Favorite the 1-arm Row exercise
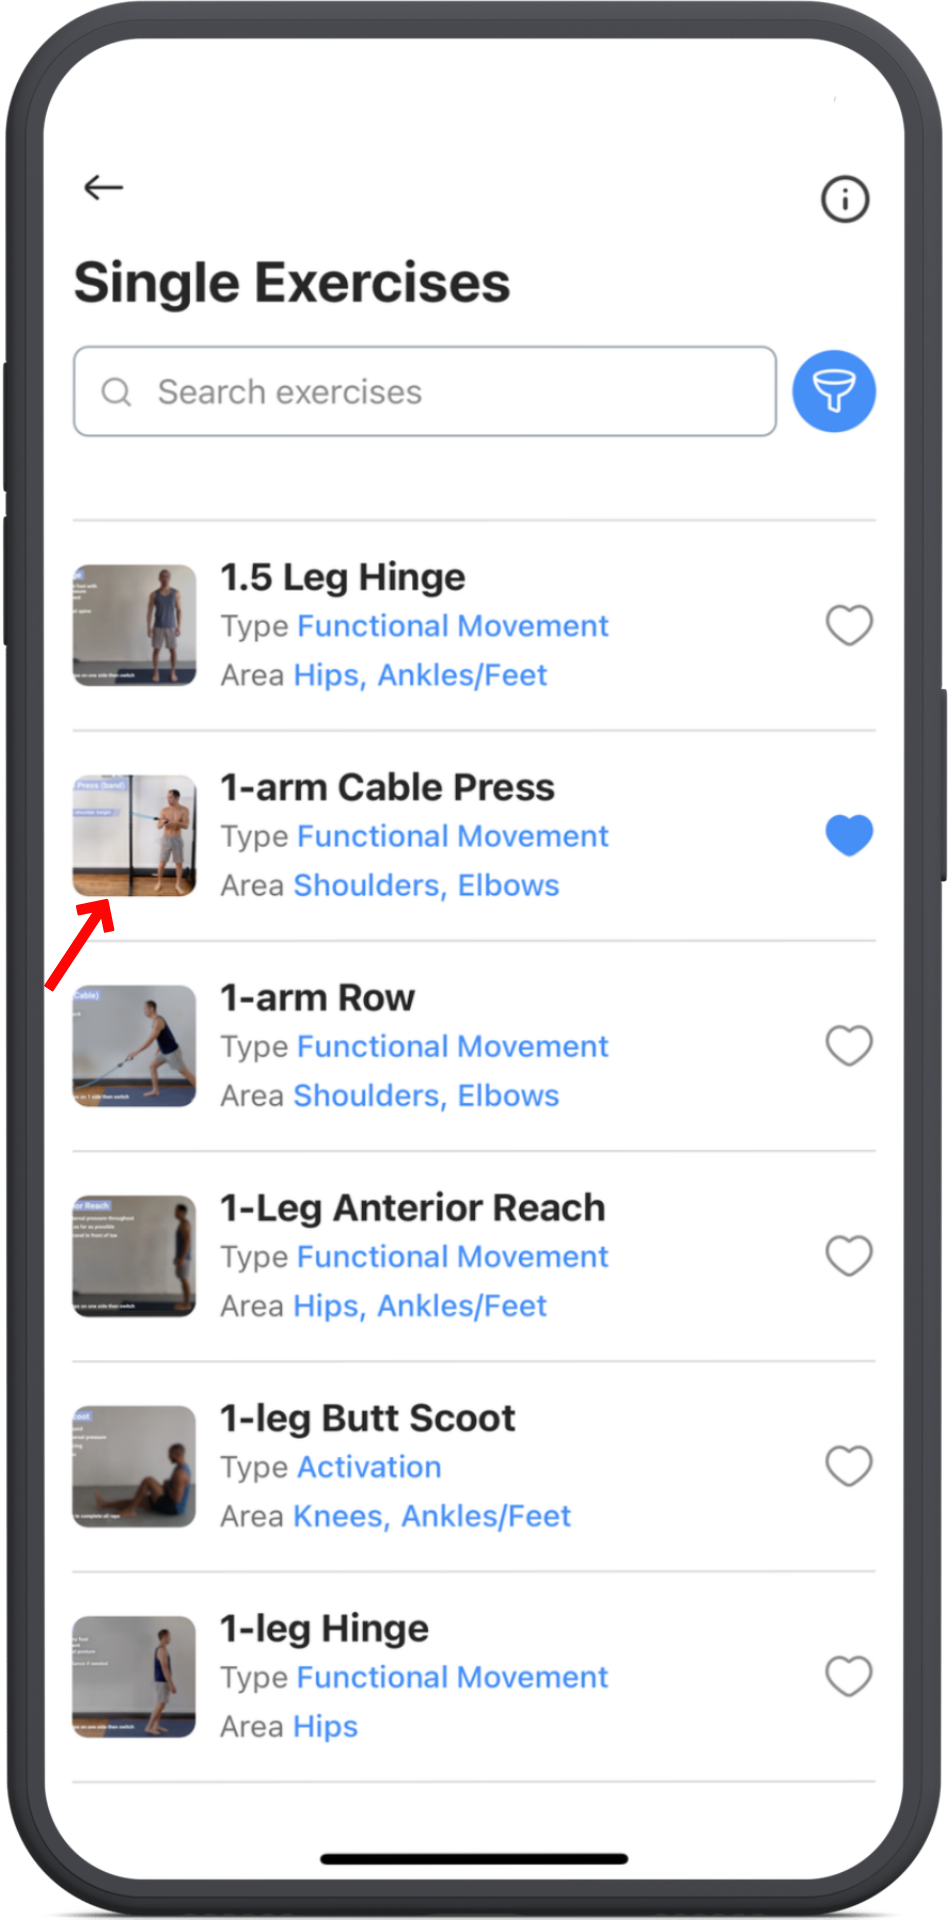This screenshot has width=950, height=1920. click(x=849, y=1046)
